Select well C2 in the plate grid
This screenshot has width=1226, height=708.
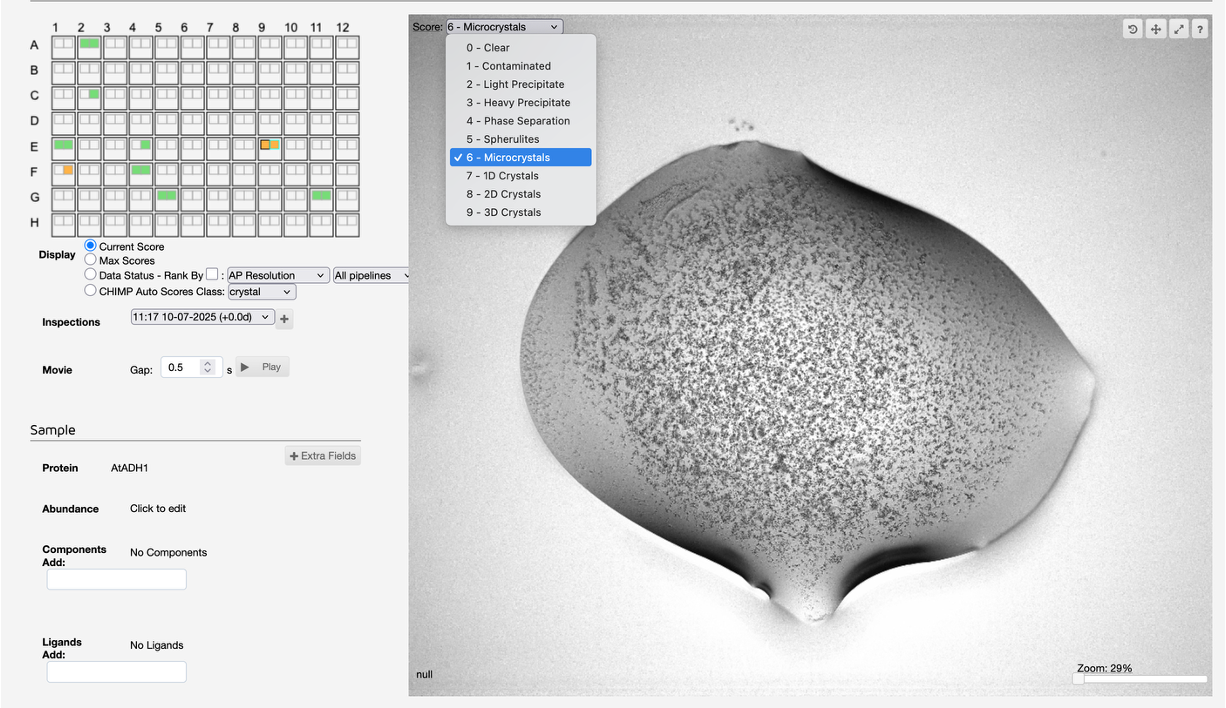point(89,97)
